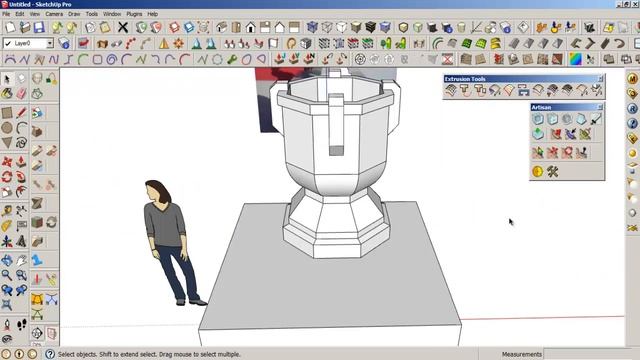The width and height of the screenshot is (640, 360).
Task: Choose the Circle drawing tool
Action: pos(7,128)
